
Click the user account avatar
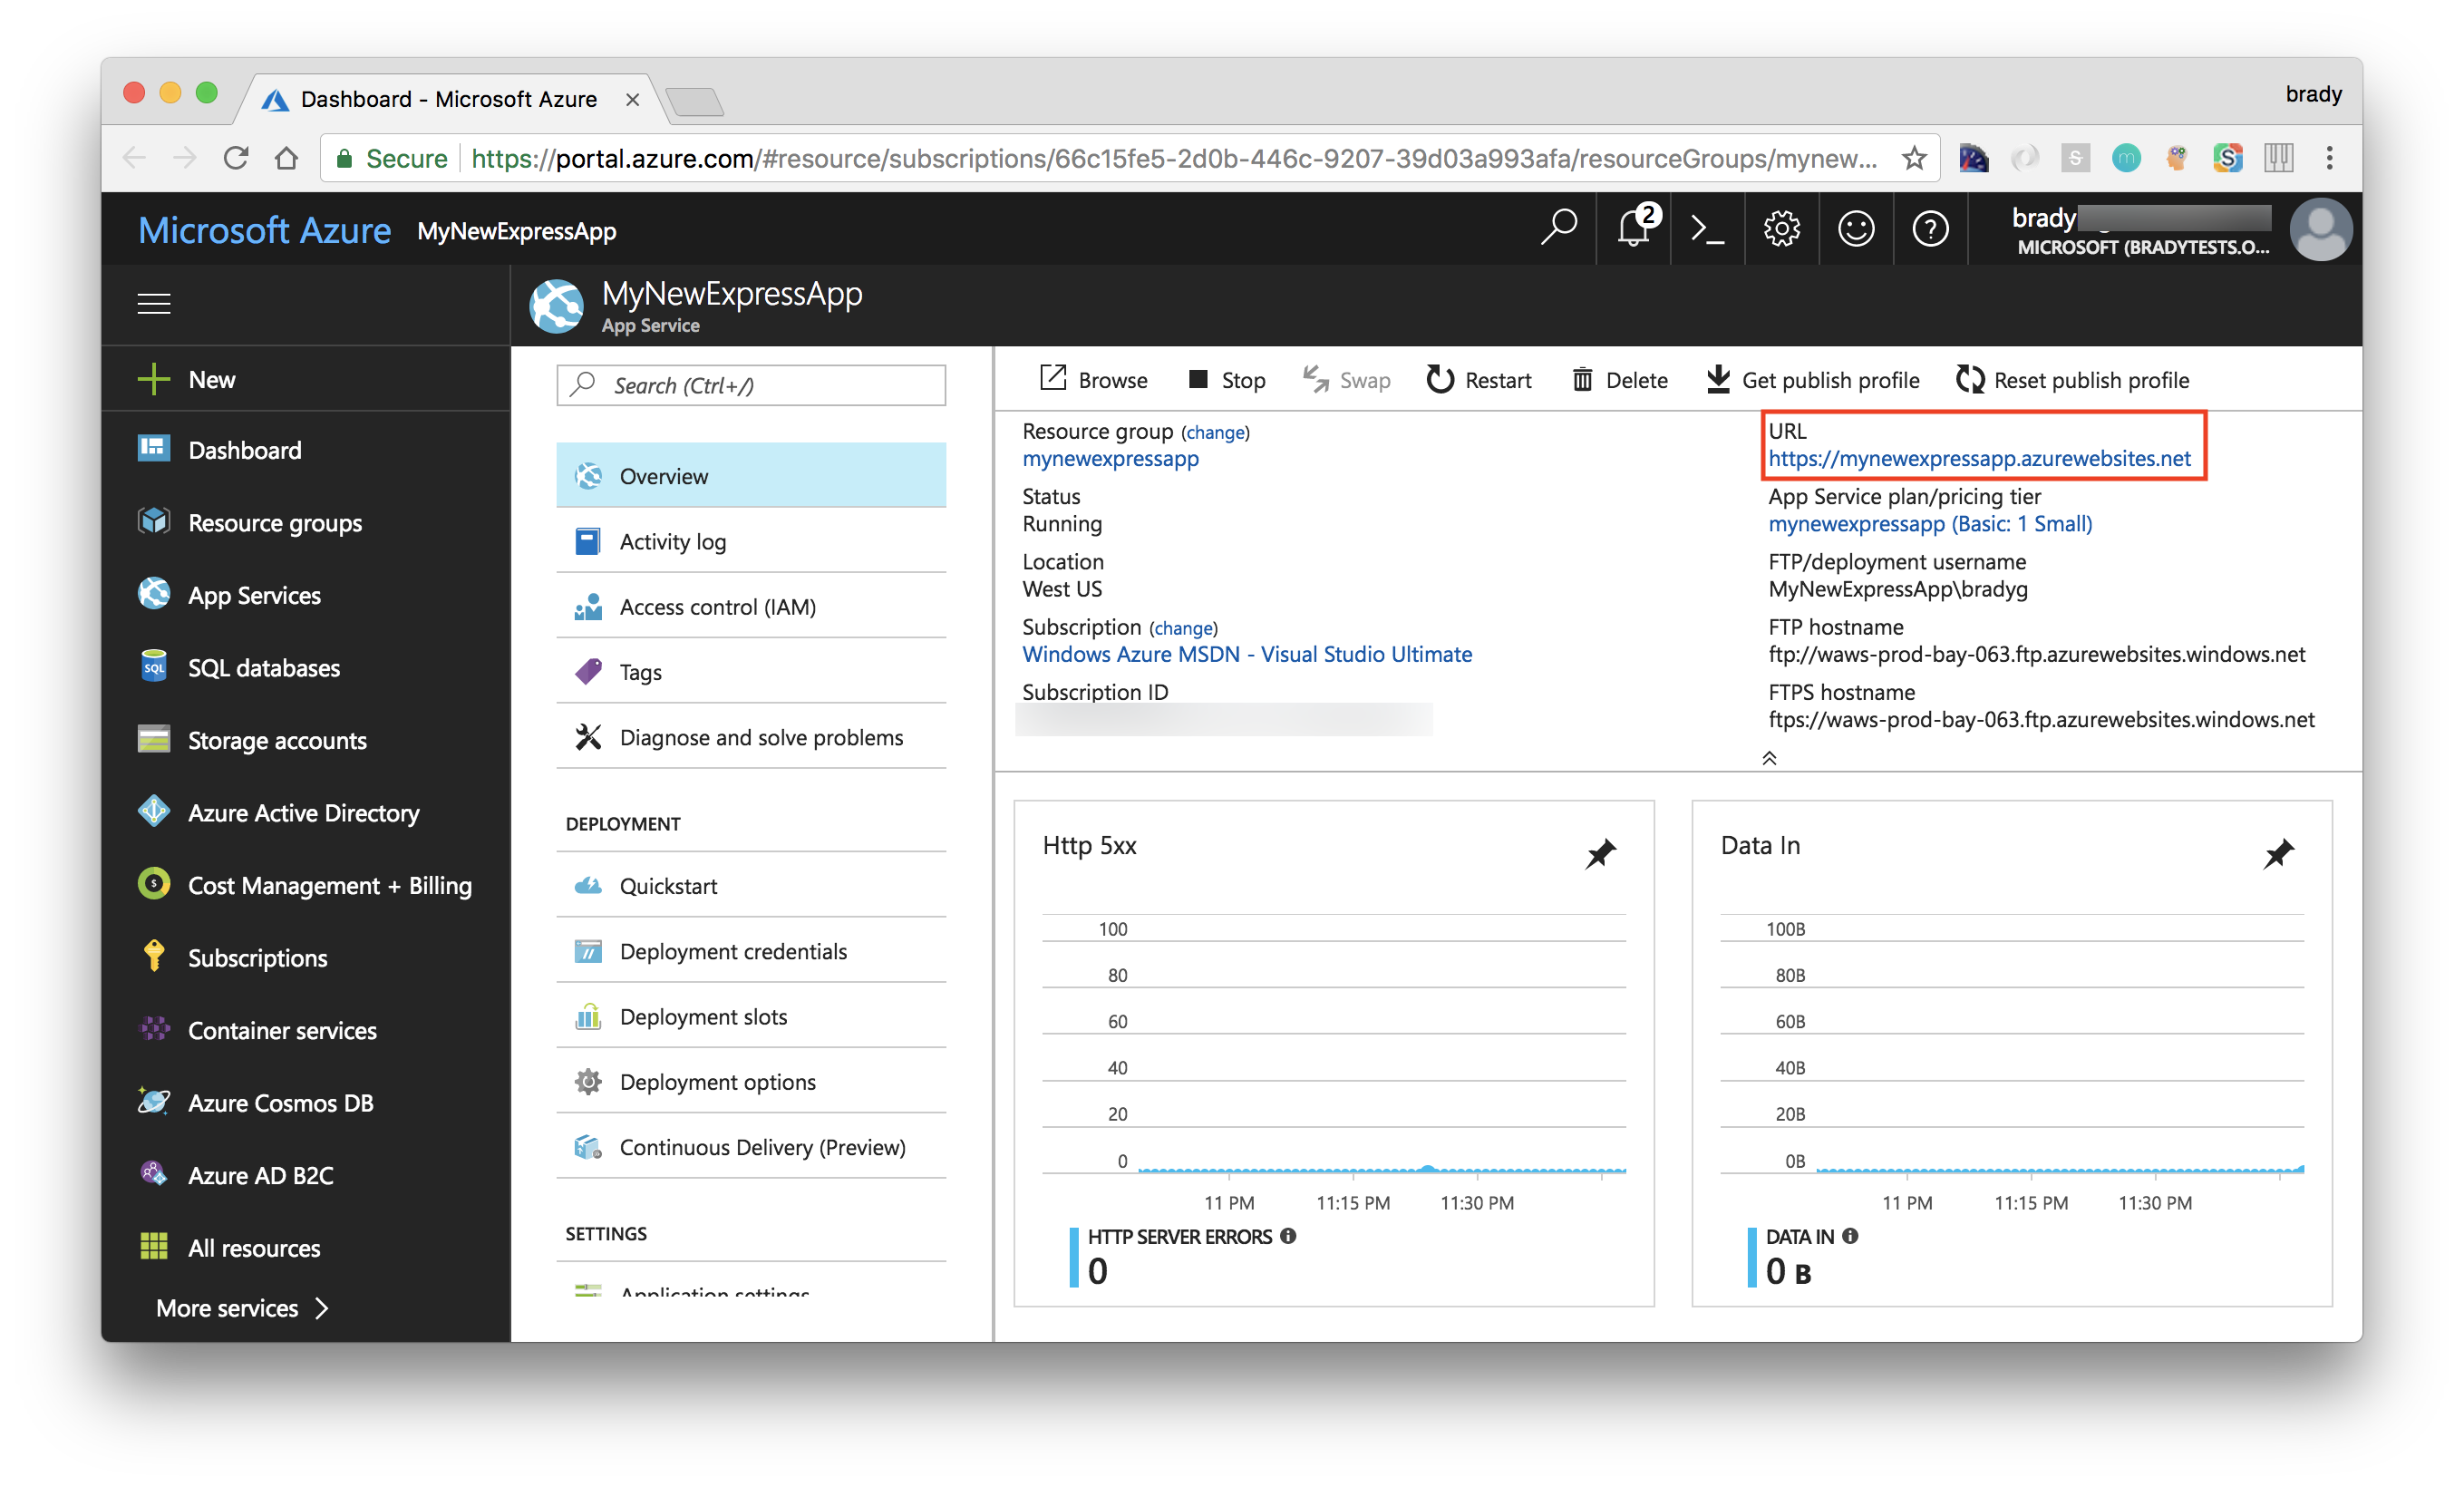[2321, 230]
